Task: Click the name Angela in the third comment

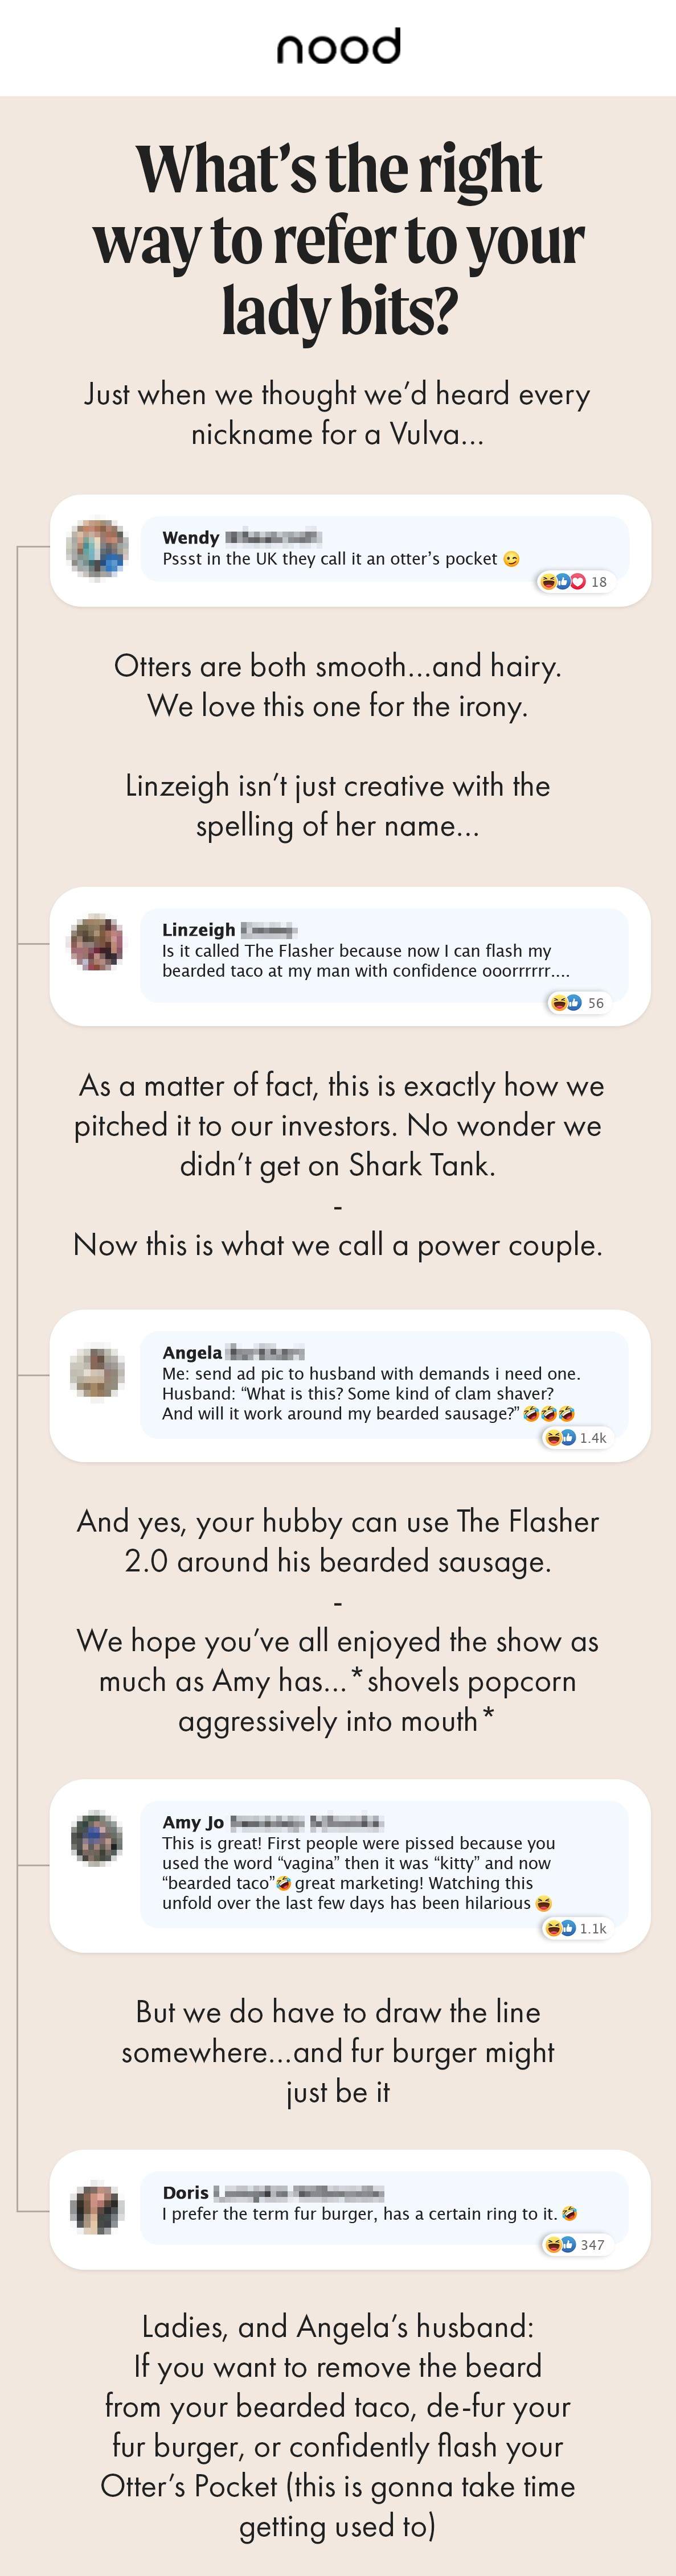Action: pos(192,1352)
